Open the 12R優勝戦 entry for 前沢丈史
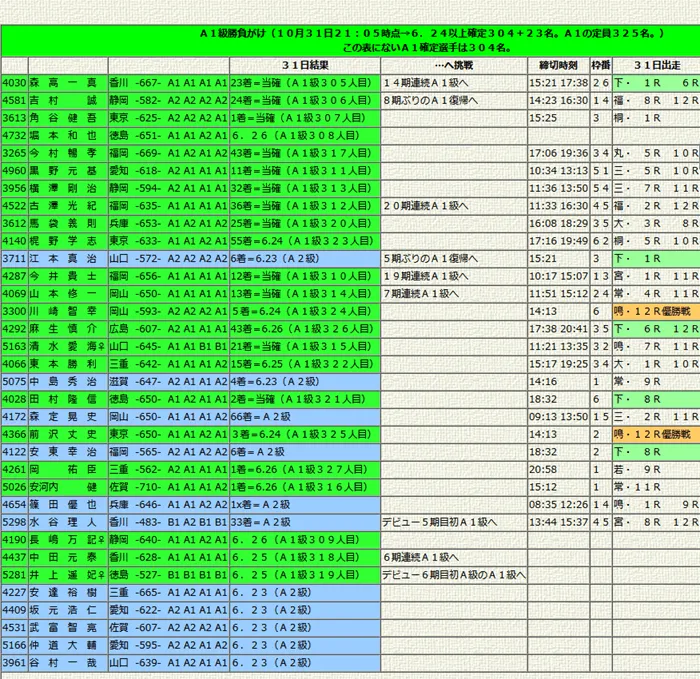 click(x=656, y=433)
